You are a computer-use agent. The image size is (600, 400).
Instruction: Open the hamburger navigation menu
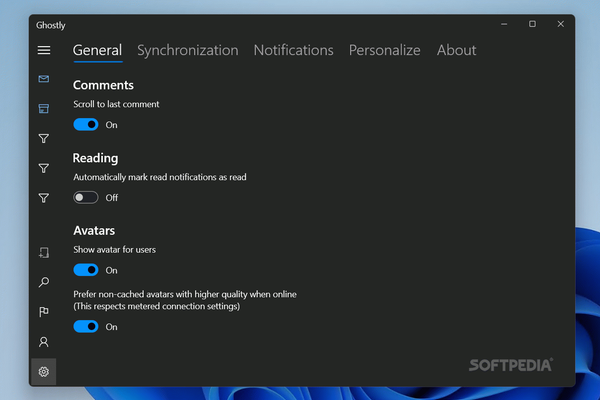(44, 50)
